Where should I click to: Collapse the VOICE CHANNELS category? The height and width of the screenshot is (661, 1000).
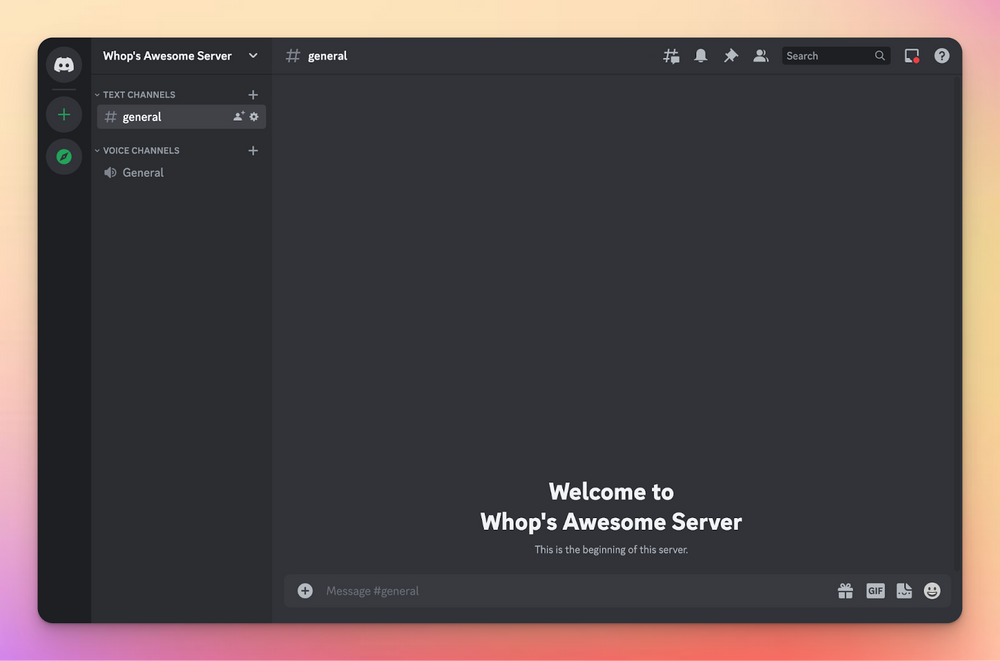(x=137, y=150)
